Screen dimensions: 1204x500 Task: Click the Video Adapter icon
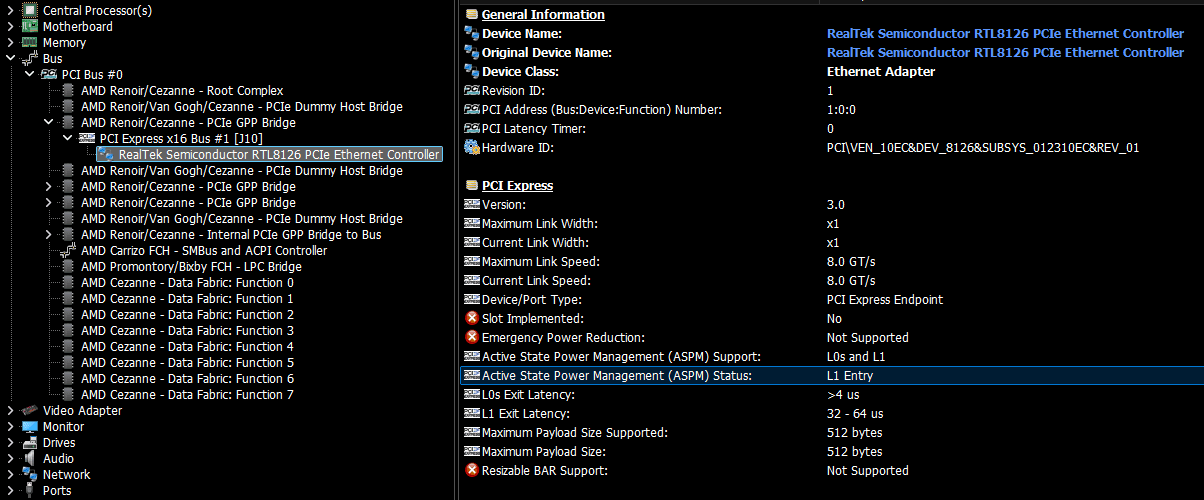click(29, 411)
